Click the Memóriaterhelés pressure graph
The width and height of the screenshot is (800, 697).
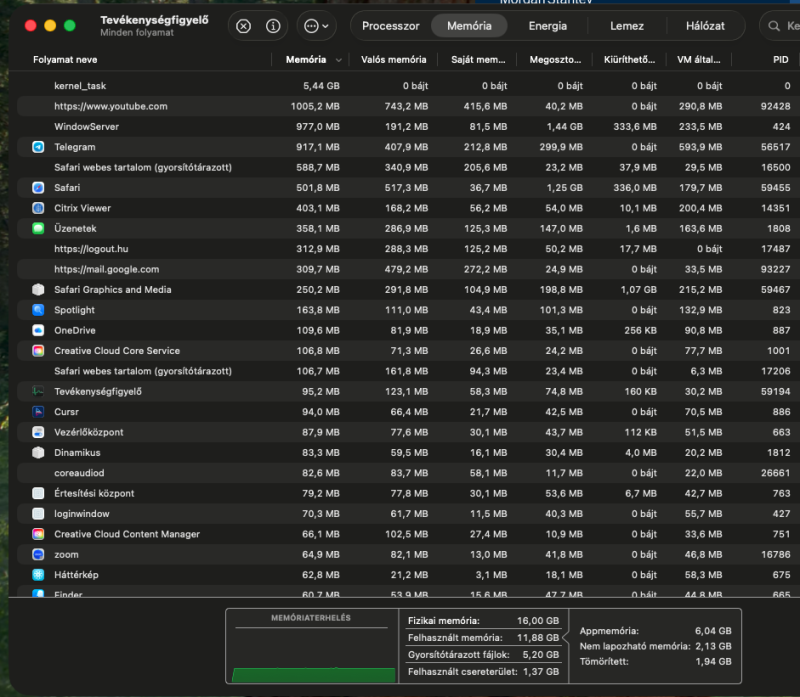[312, 646]
